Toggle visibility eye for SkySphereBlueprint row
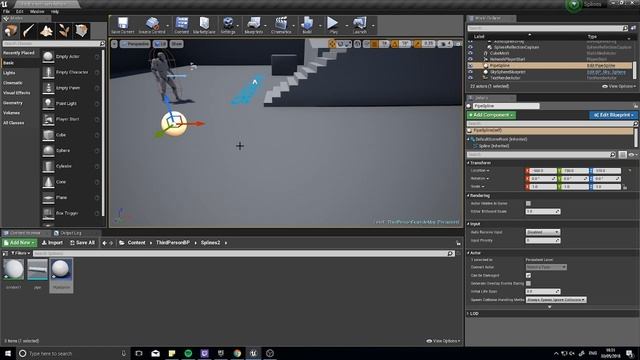Viewport: 640px width, 360px height. (x=470, y=71)
